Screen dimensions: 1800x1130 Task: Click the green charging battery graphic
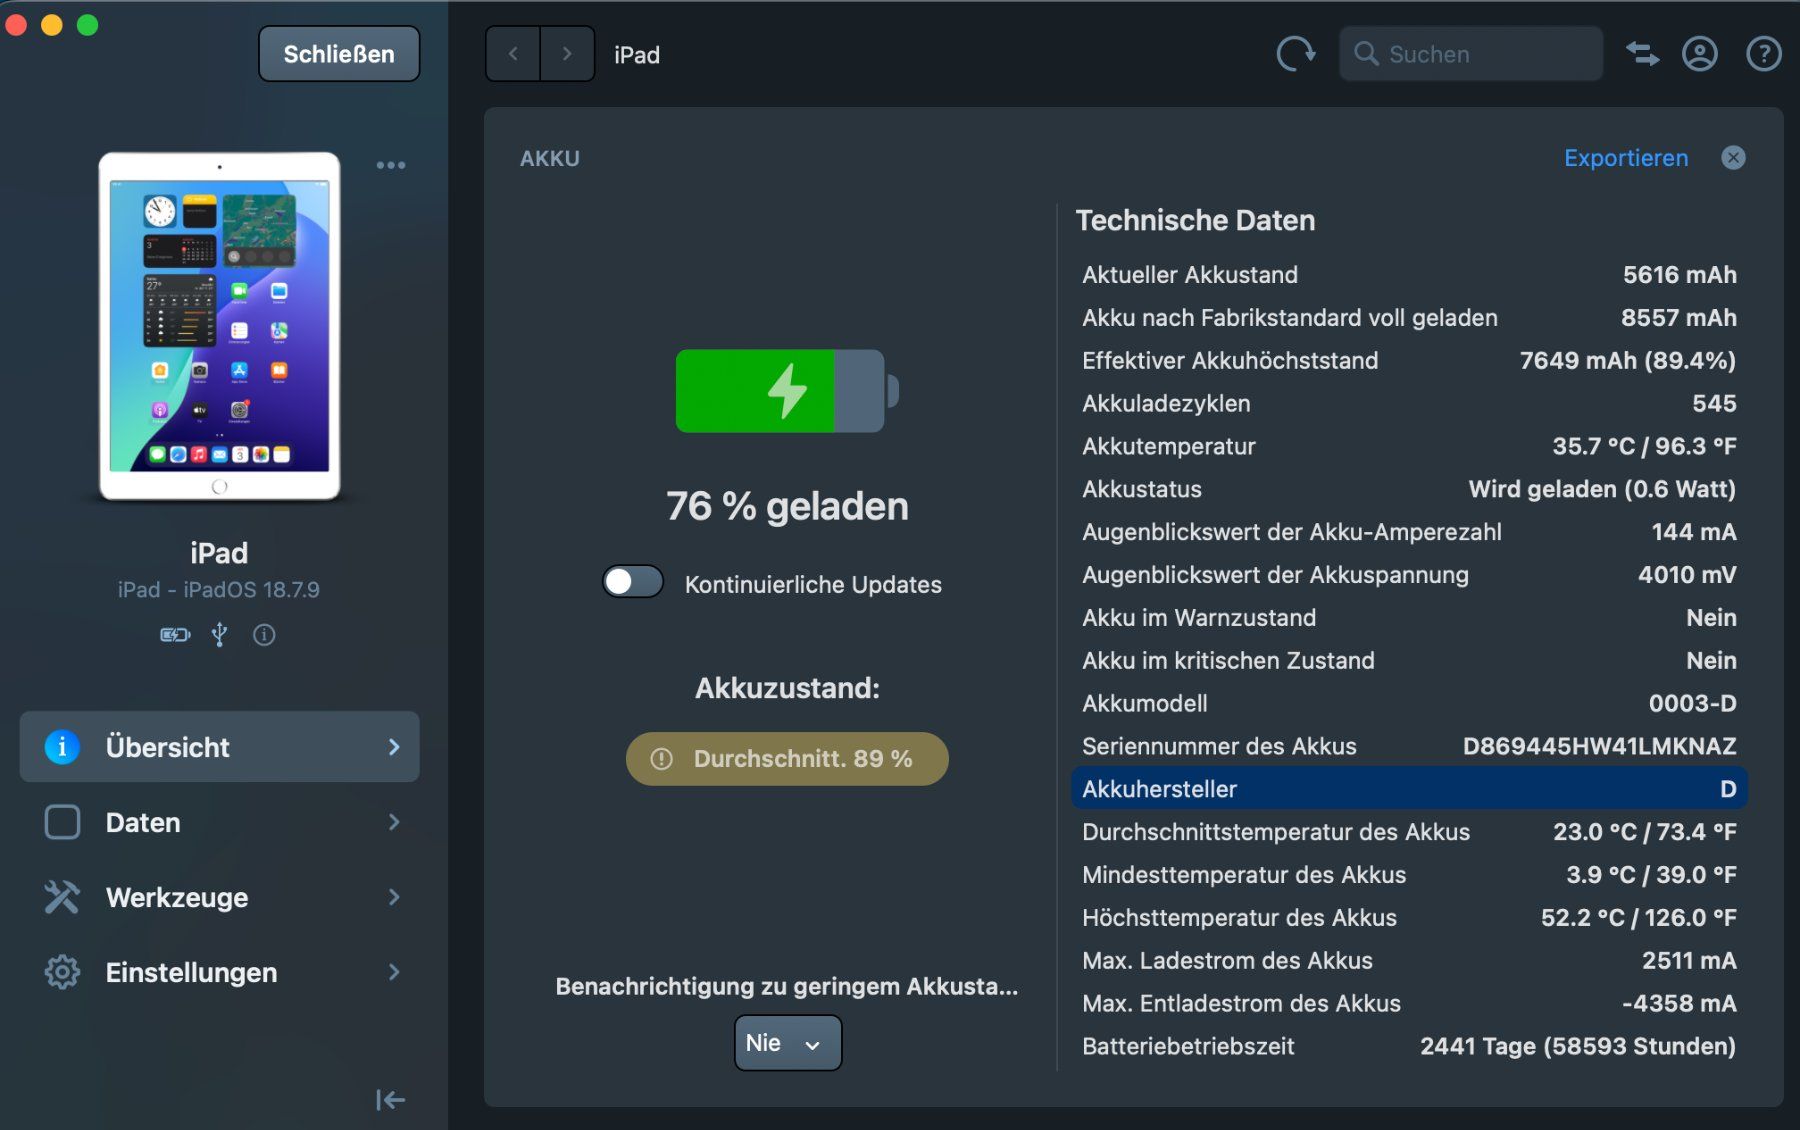787,391
